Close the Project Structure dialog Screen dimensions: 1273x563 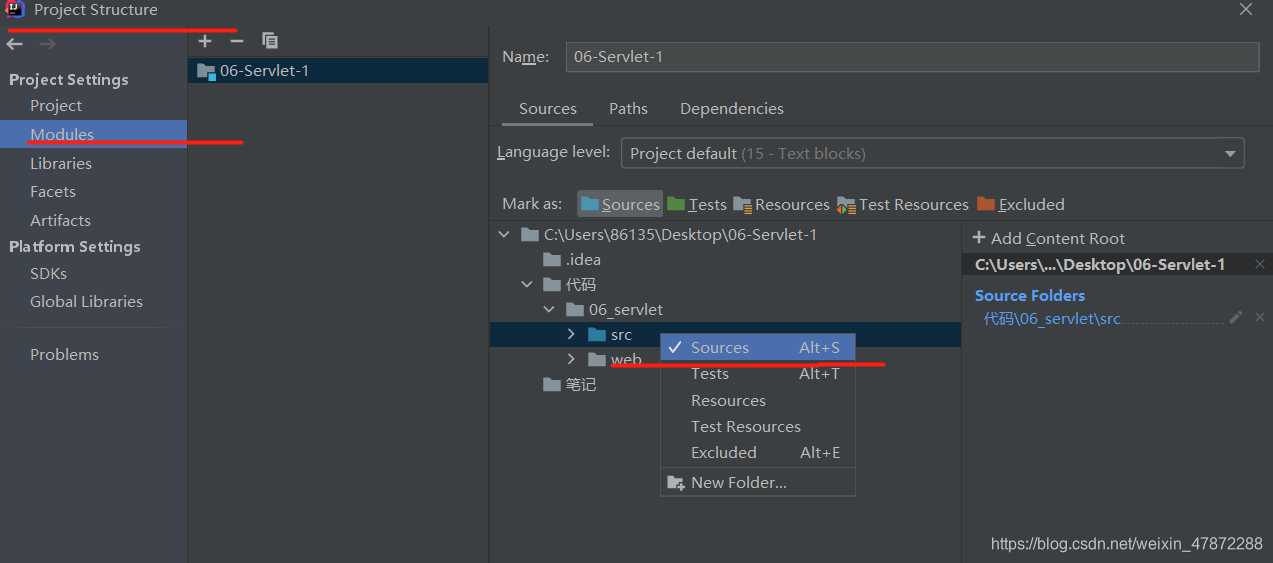click(1246, 9)
